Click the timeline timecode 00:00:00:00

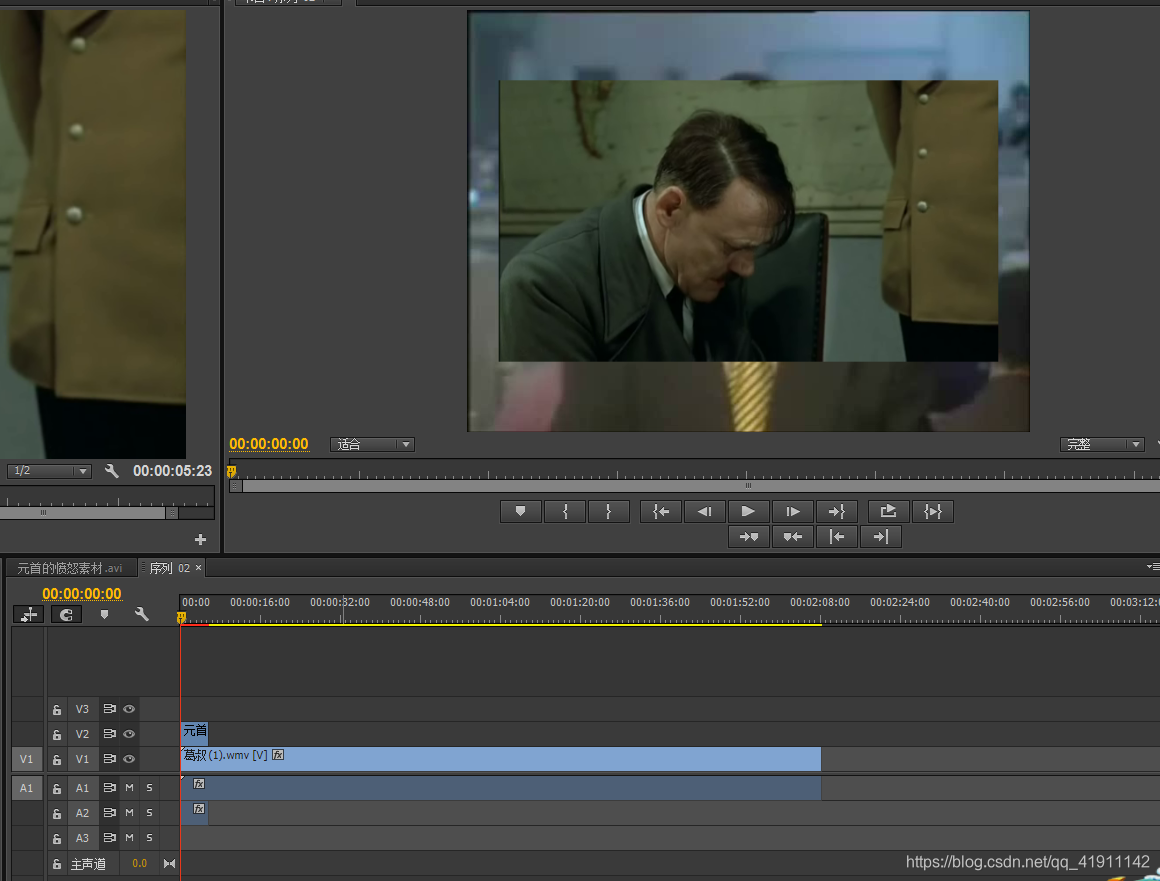click(x=82, y=593)
